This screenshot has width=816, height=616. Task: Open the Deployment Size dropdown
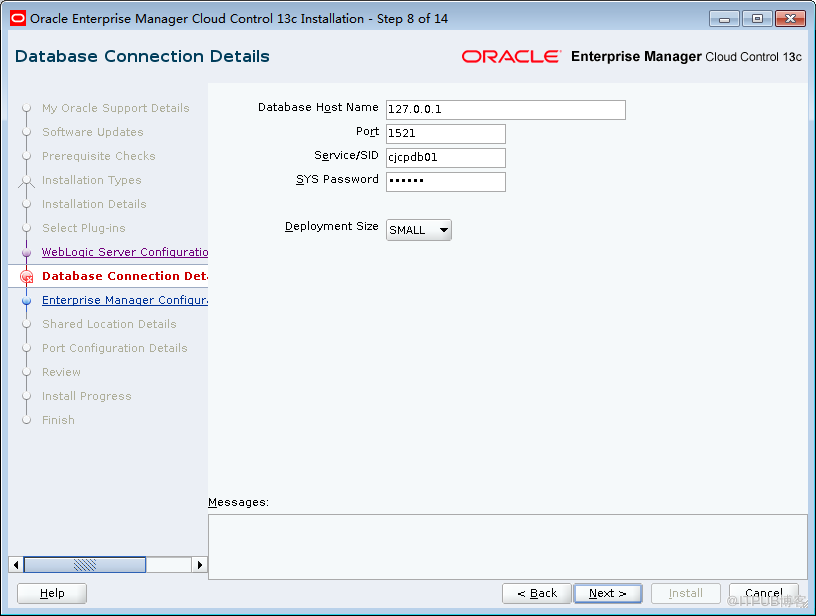[x=418, y=230]
